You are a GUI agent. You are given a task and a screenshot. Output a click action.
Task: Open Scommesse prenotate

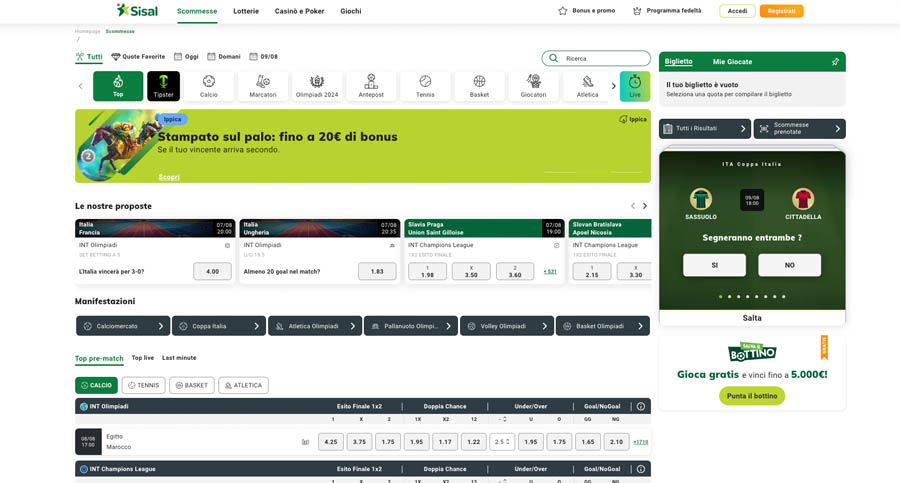800,129
